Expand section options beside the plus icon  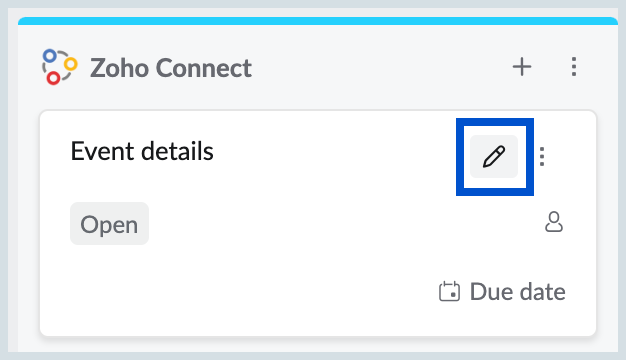coord(574,67)
